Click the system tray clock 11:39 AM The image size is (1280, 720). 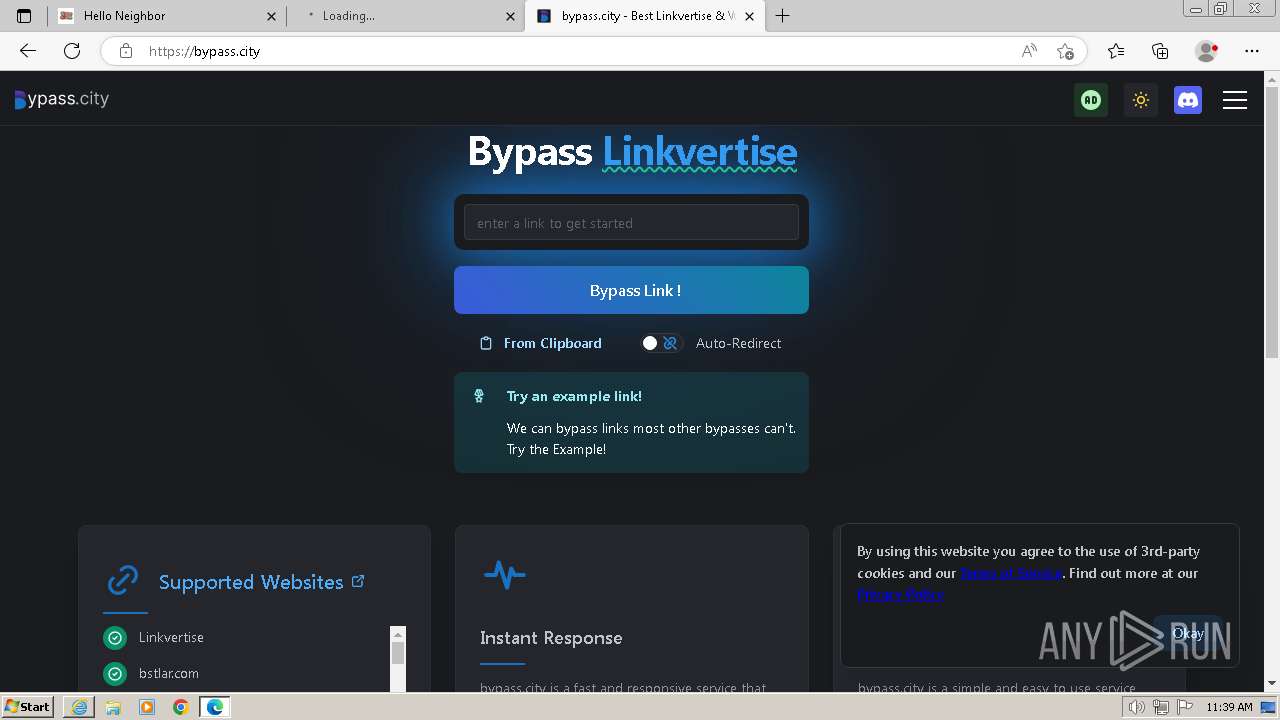[x=1229, y=707]
